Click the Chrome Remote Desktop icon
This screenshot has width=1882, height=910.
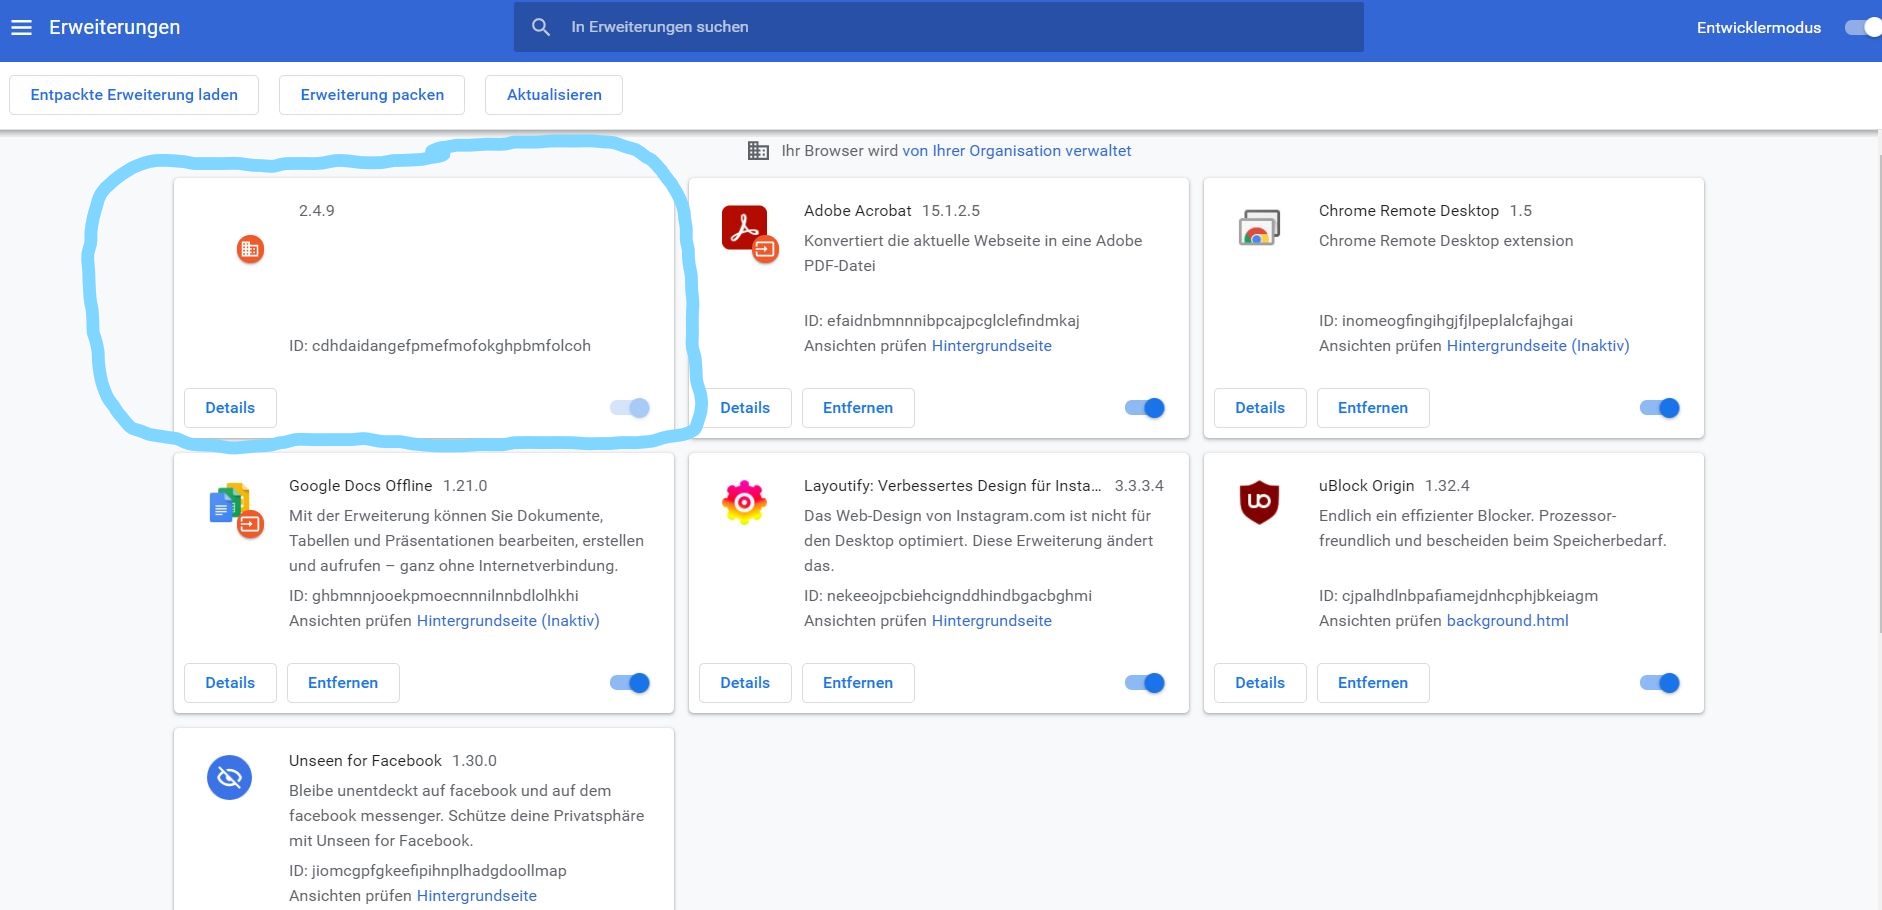tap(1259, 228)
